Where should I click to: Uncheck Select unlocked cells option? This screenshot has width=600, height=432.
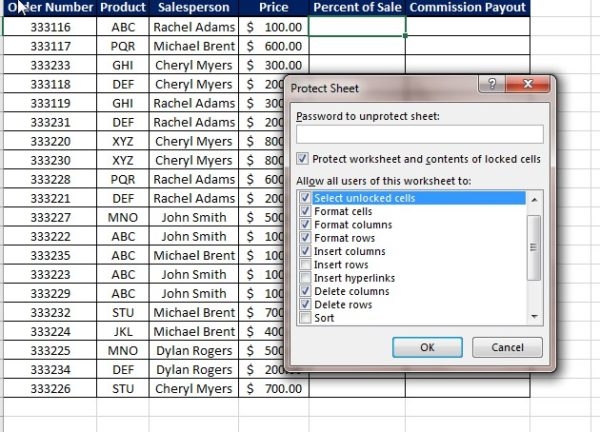point(305,198)
